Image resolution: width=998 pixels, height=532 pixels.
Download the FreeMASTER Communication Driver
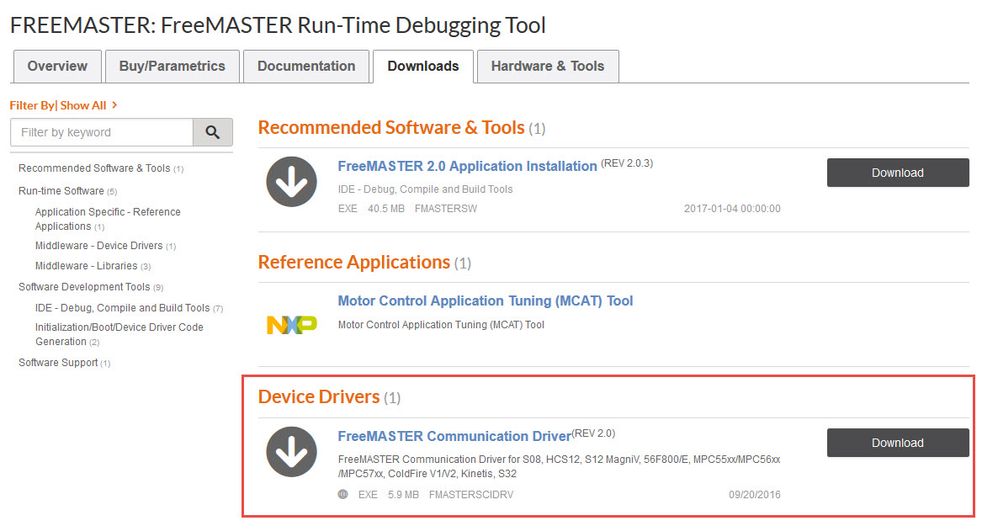pyautogui.click(x=897, y=443)
